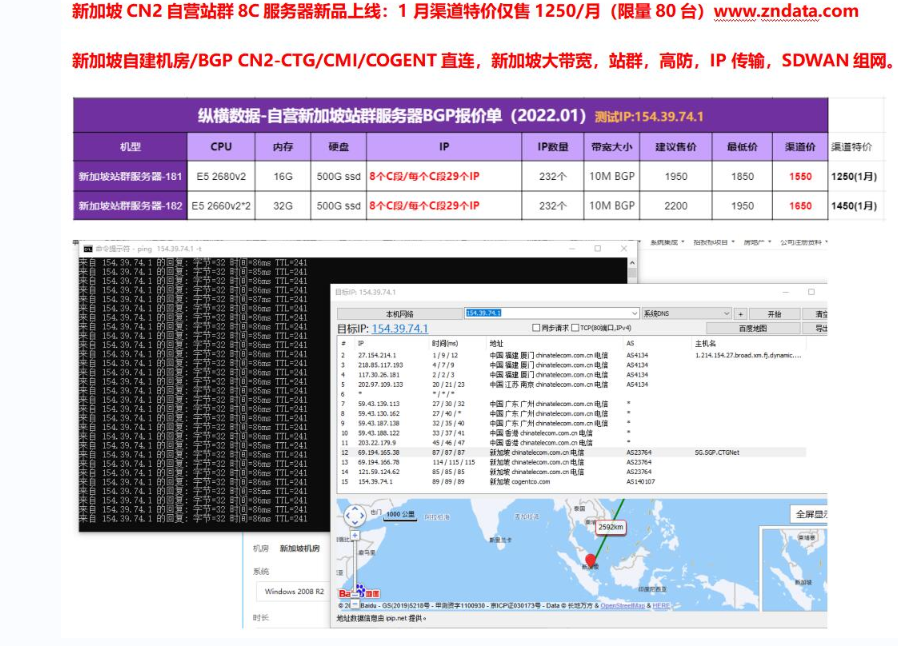Click the AS140107 cell
This screenshot has height=646, width=898.
coord(640,482)
